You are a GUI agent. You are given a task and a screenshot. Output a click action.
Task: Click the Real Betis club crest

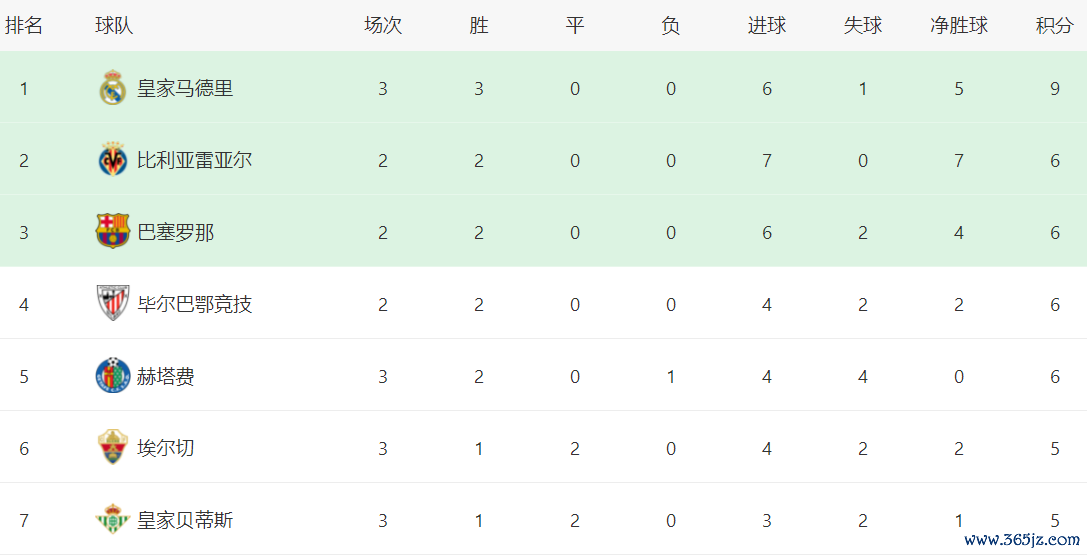112,520
